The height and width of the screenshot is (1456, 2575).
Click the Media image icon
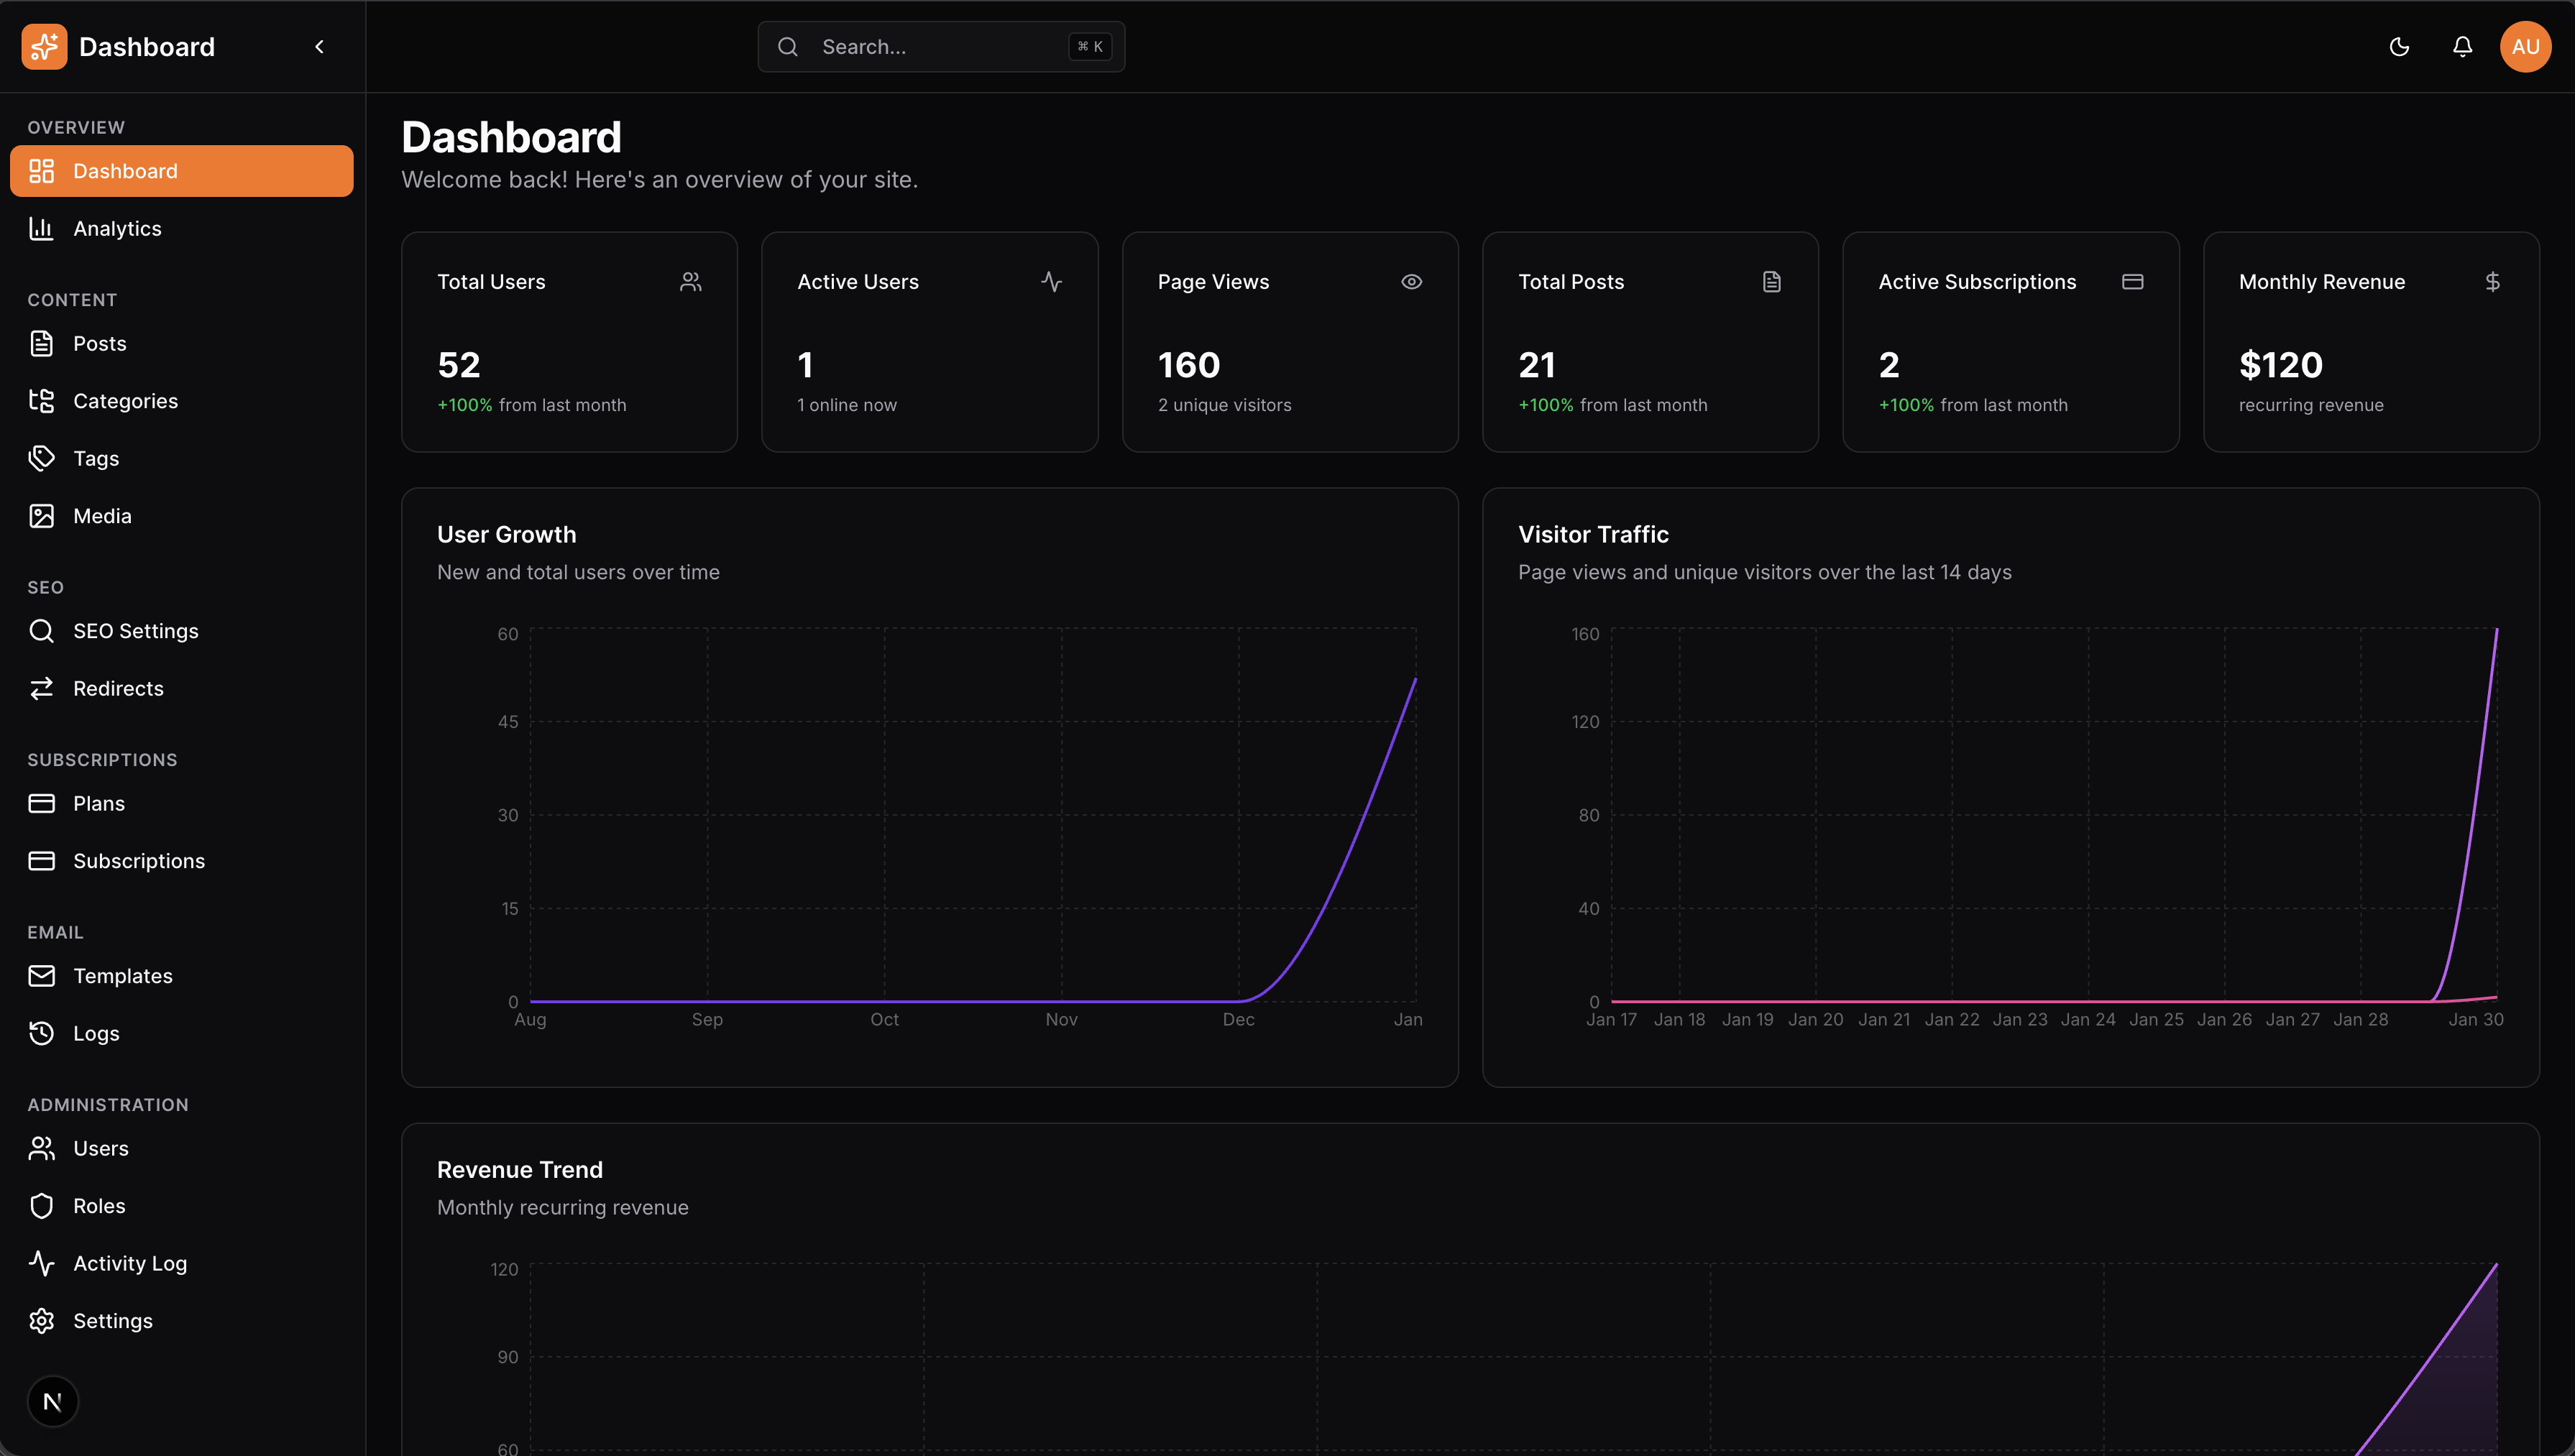pos(42,516)
